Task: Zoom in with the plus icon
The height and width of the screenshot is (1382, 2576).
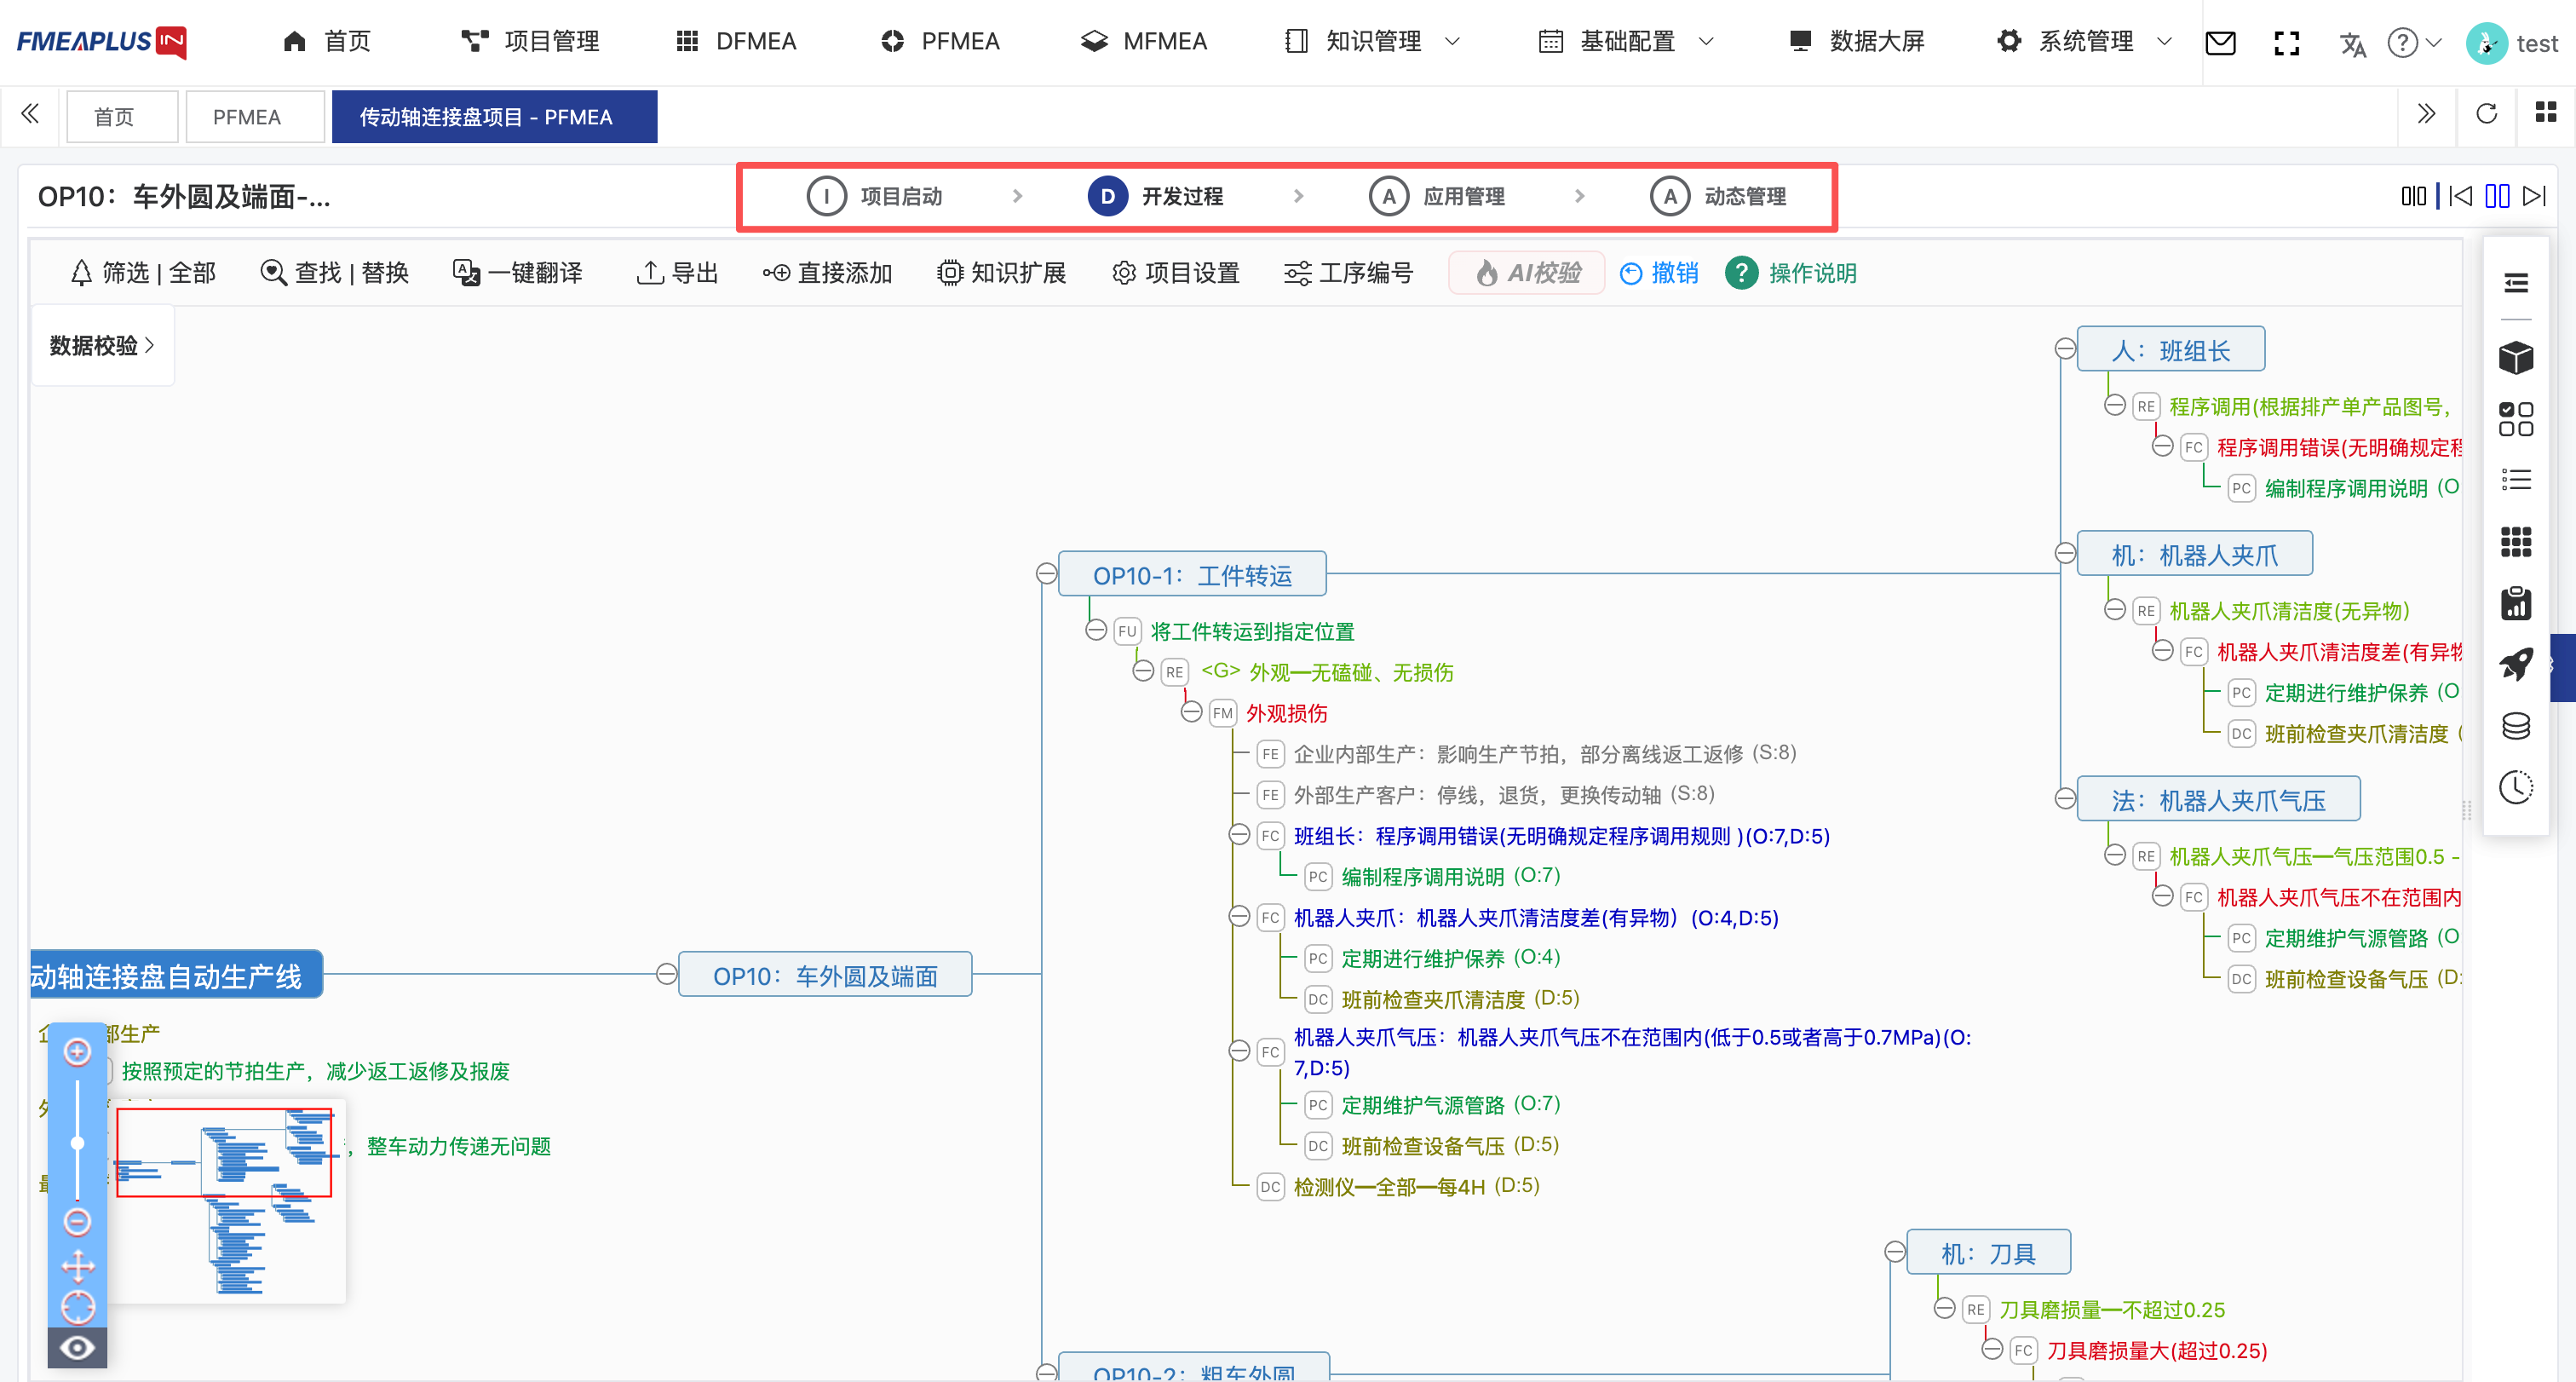Action: [77, 1051]
